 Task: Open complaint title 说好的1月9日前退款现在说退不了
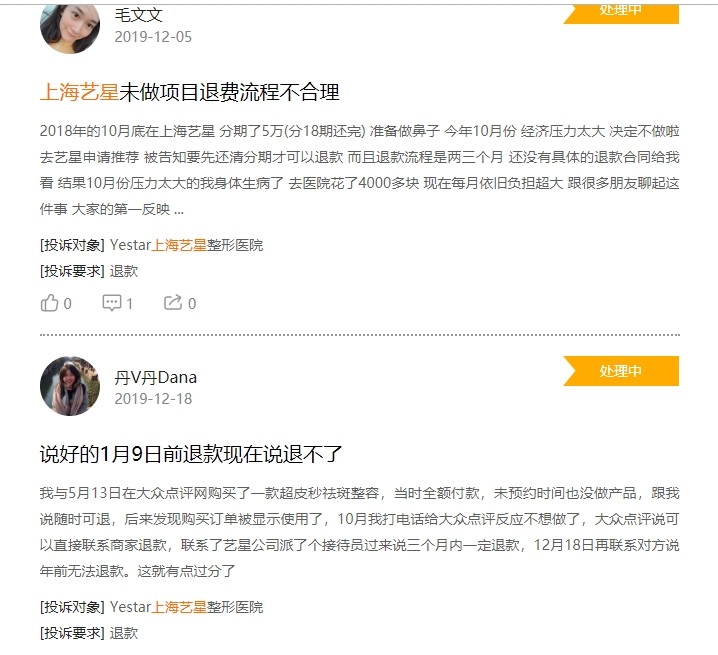point(191,454)
